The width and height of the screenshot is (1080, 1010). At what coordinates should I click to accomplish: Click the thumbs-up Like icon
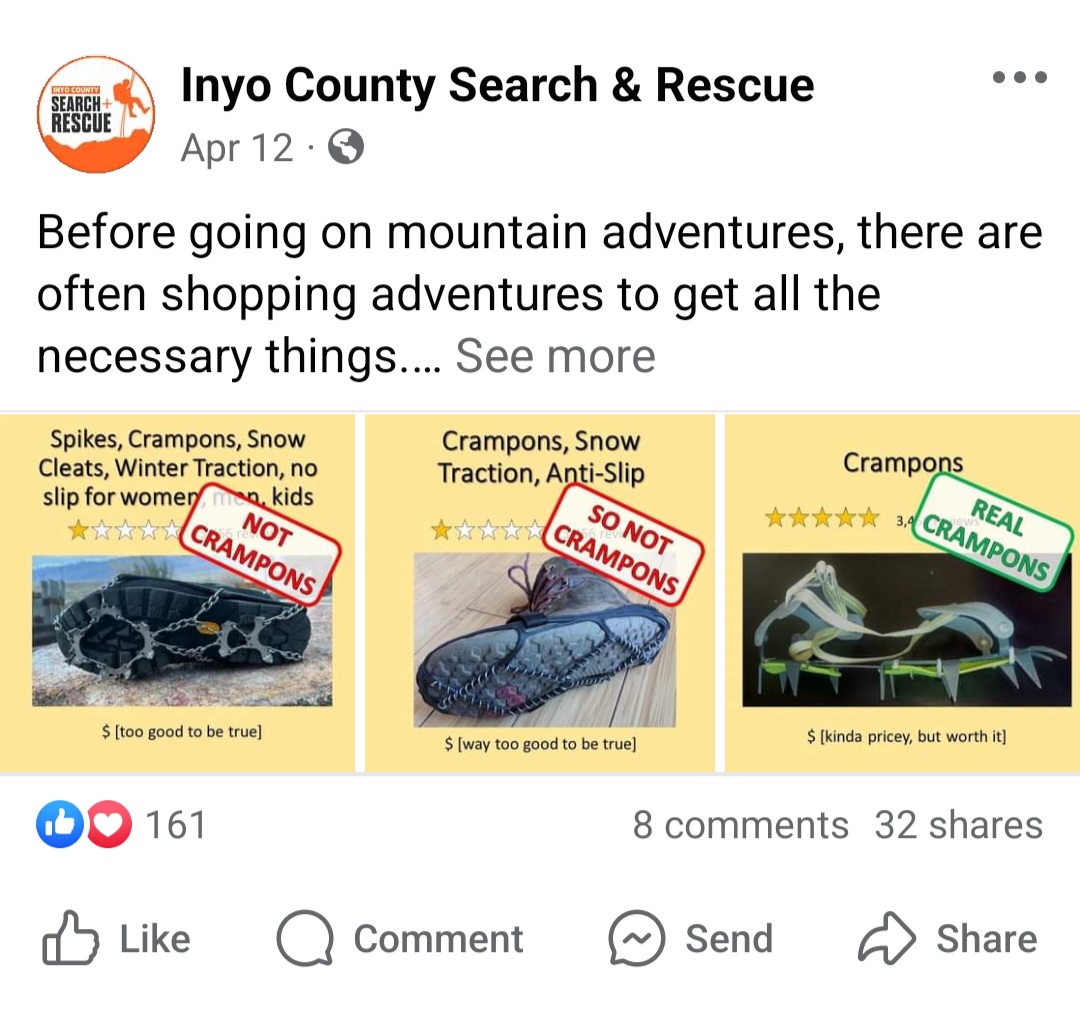click(70, 938)
